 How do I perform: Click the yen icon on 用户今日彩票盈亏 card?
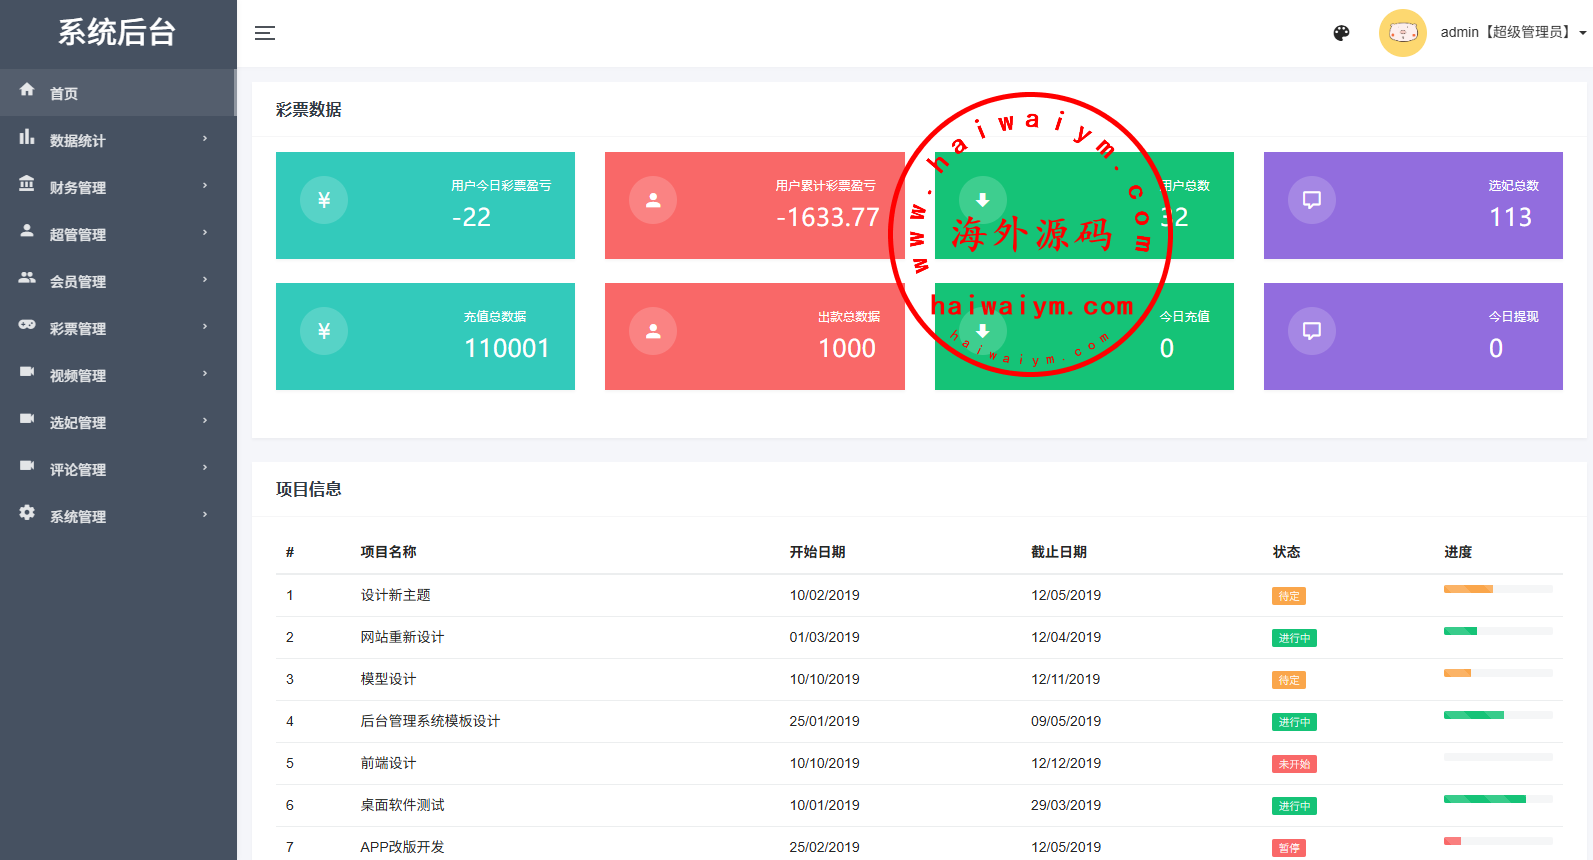324,200
